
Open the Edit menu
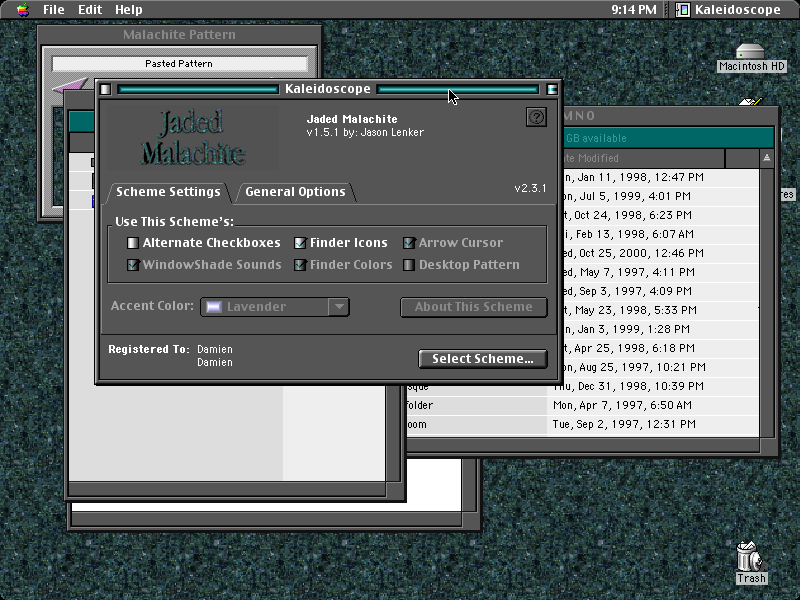click(90, 9)
